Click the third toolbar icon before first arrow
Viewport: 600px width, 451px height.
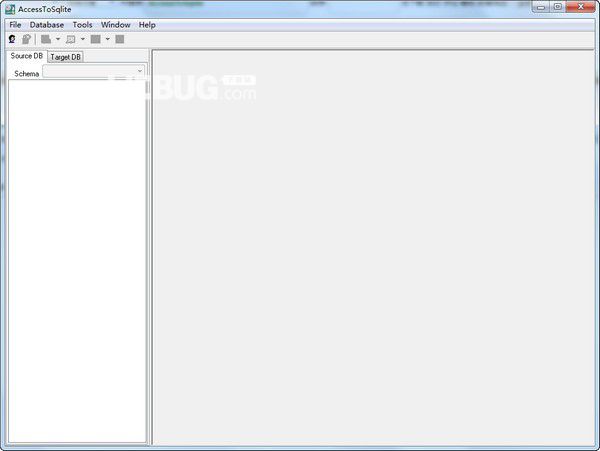[x=46, y=39]
